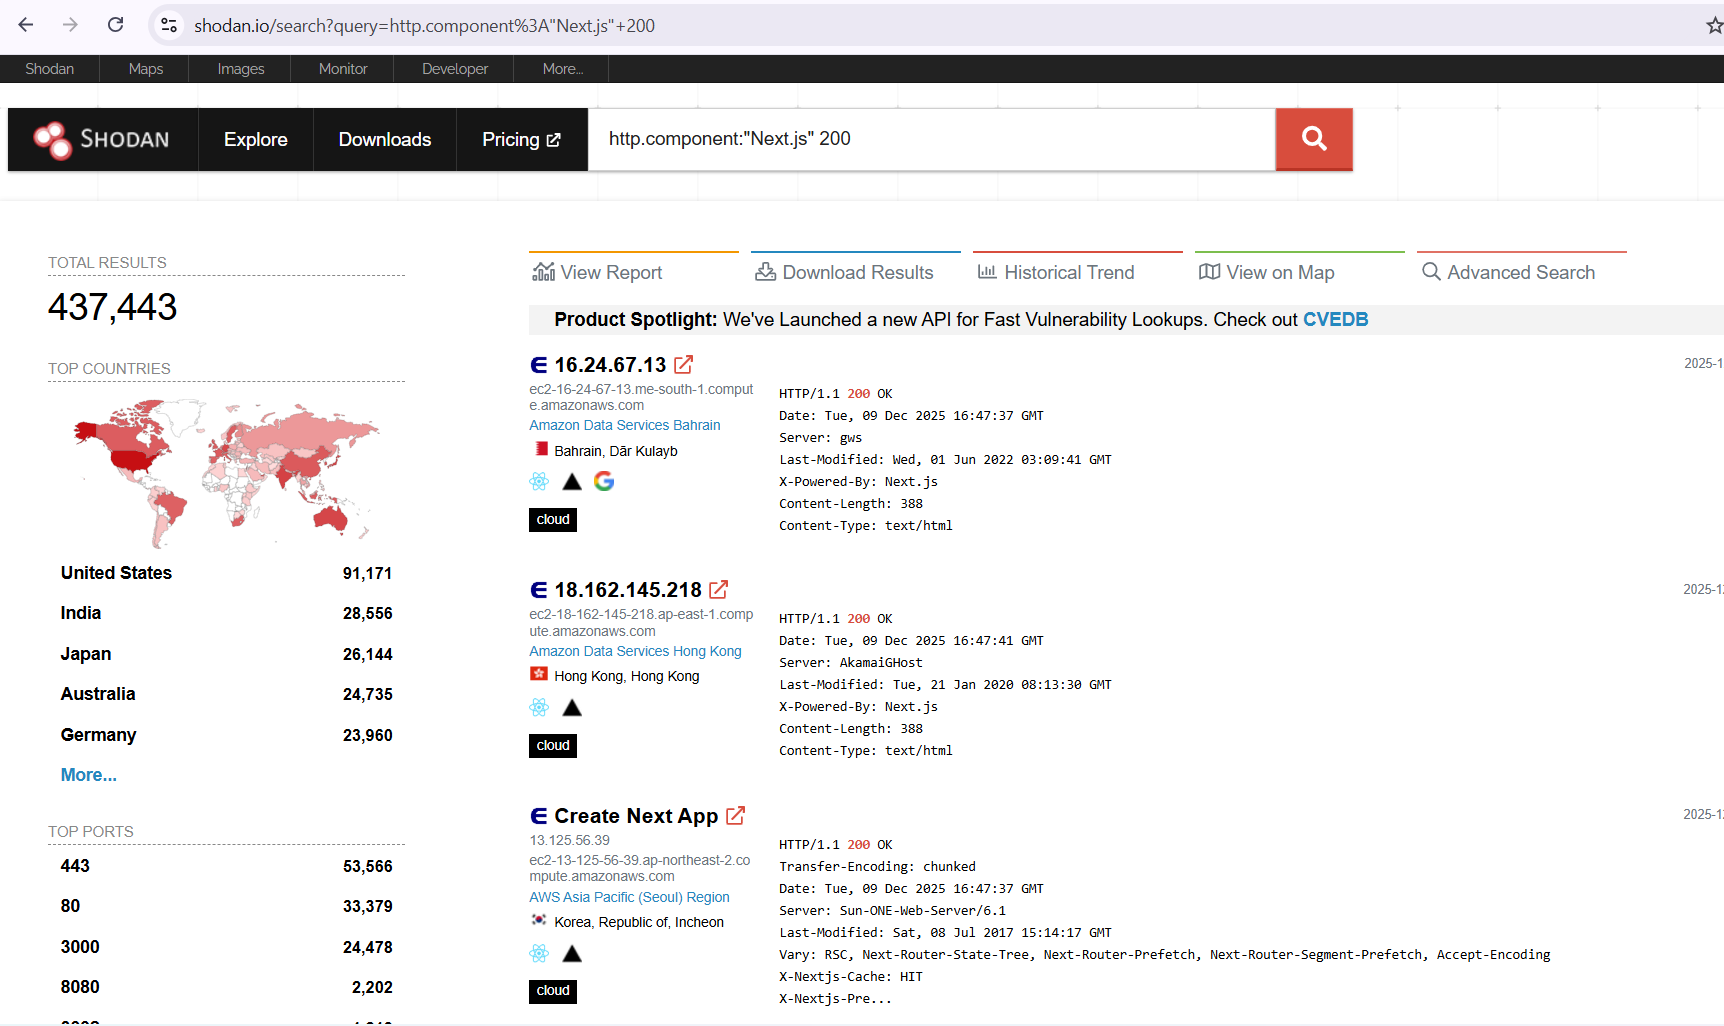Click the browser address bar URL

(424, 26)
